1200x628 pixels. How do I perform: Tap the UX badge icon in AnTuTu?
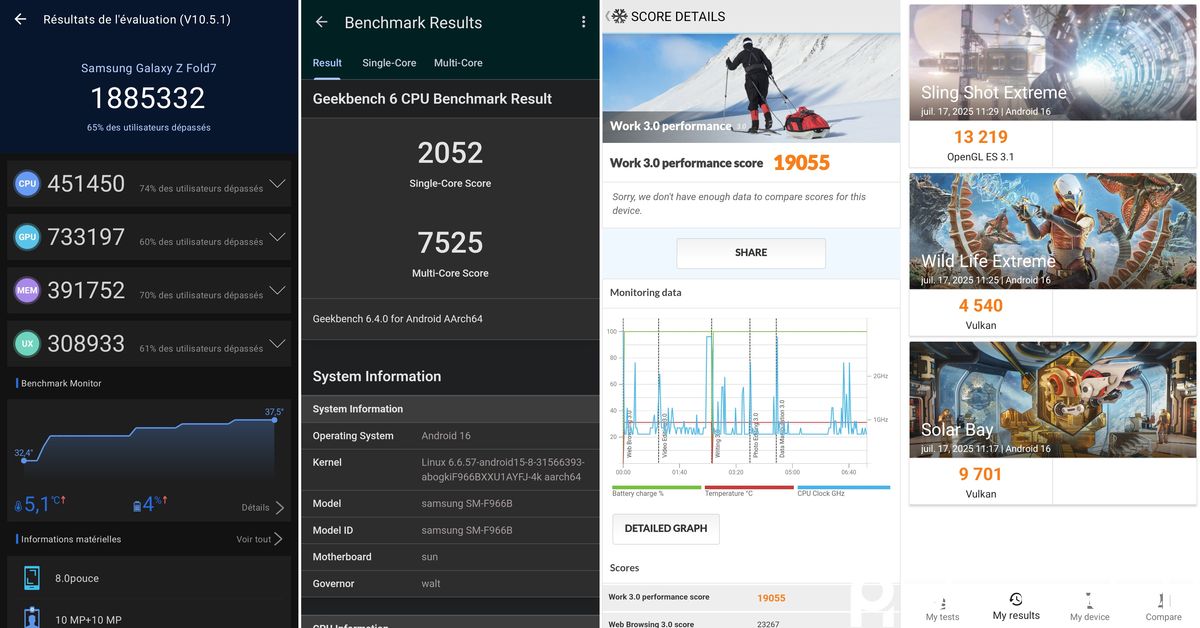point(27,344)
